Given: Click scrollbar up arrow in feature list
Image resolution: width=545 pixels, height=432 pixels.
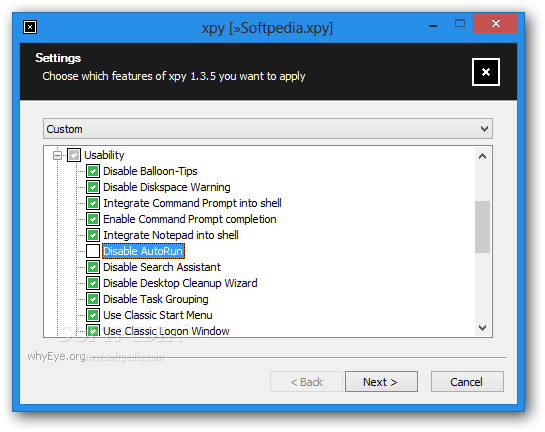Looking at the screenshot, I should 482,156.
